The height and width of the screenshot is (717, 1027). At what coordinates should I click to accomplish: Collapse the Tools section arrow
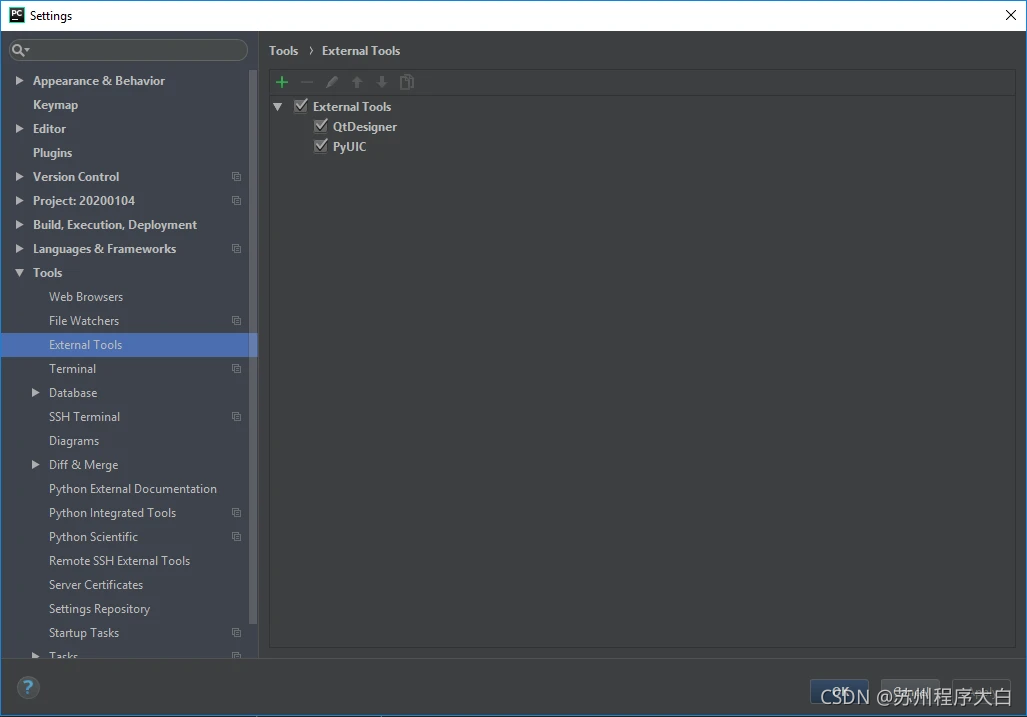tap(20, 272)
